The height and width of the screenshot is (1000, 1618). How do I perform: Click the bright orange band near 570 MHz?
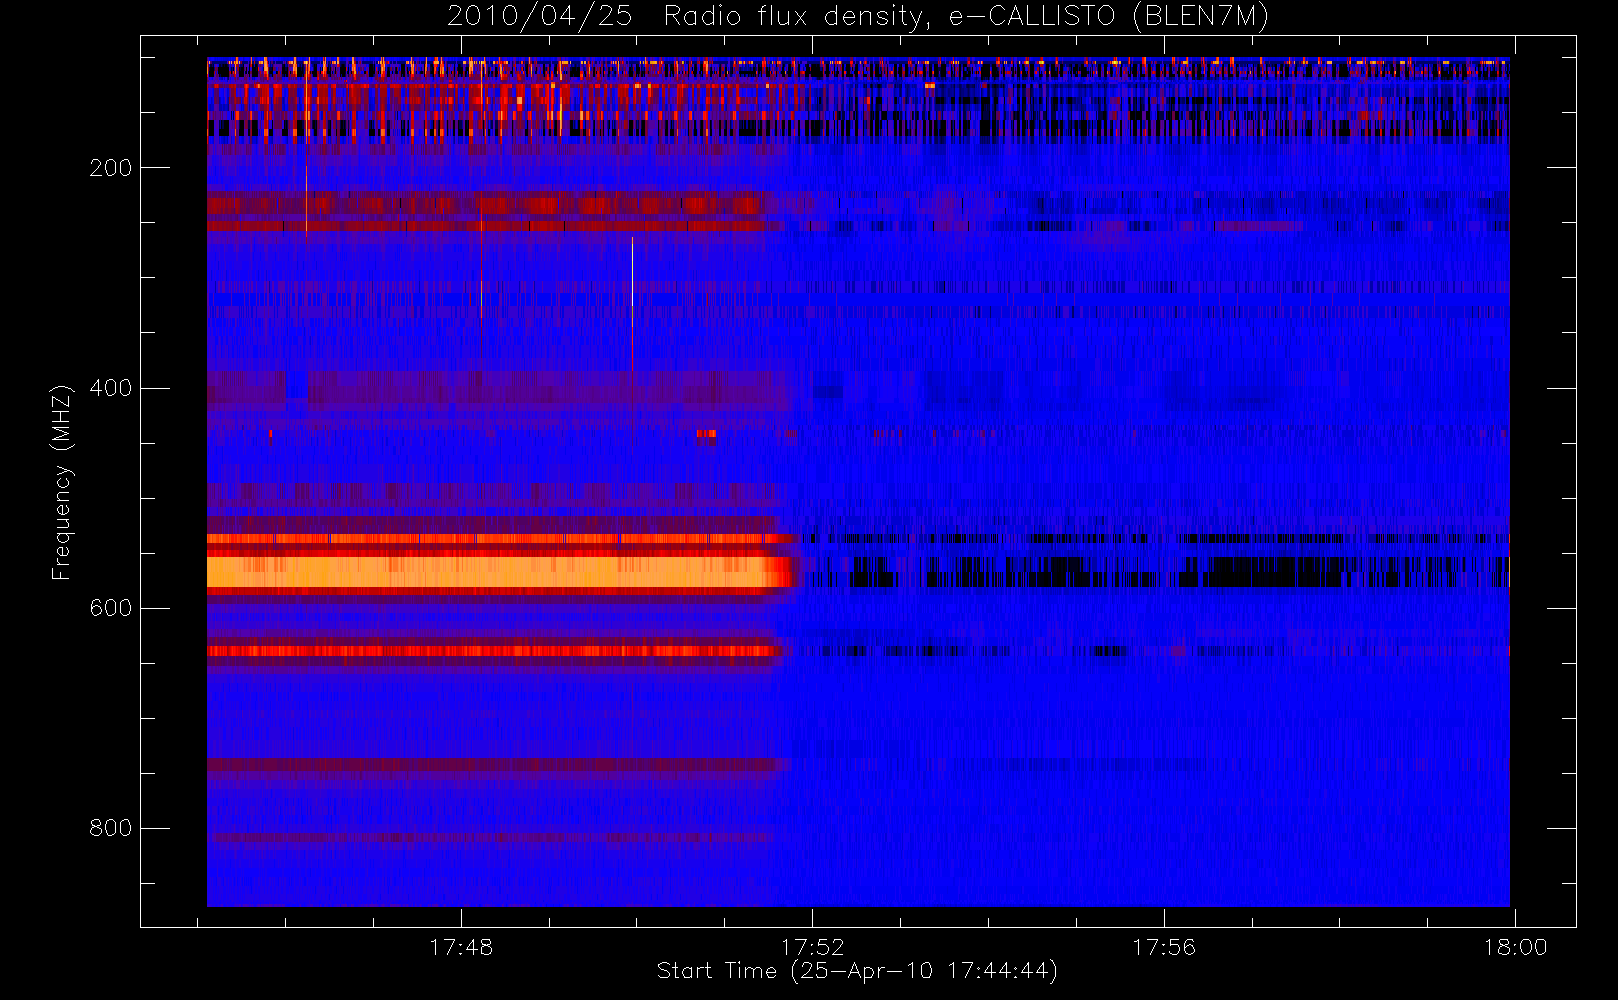497,572
